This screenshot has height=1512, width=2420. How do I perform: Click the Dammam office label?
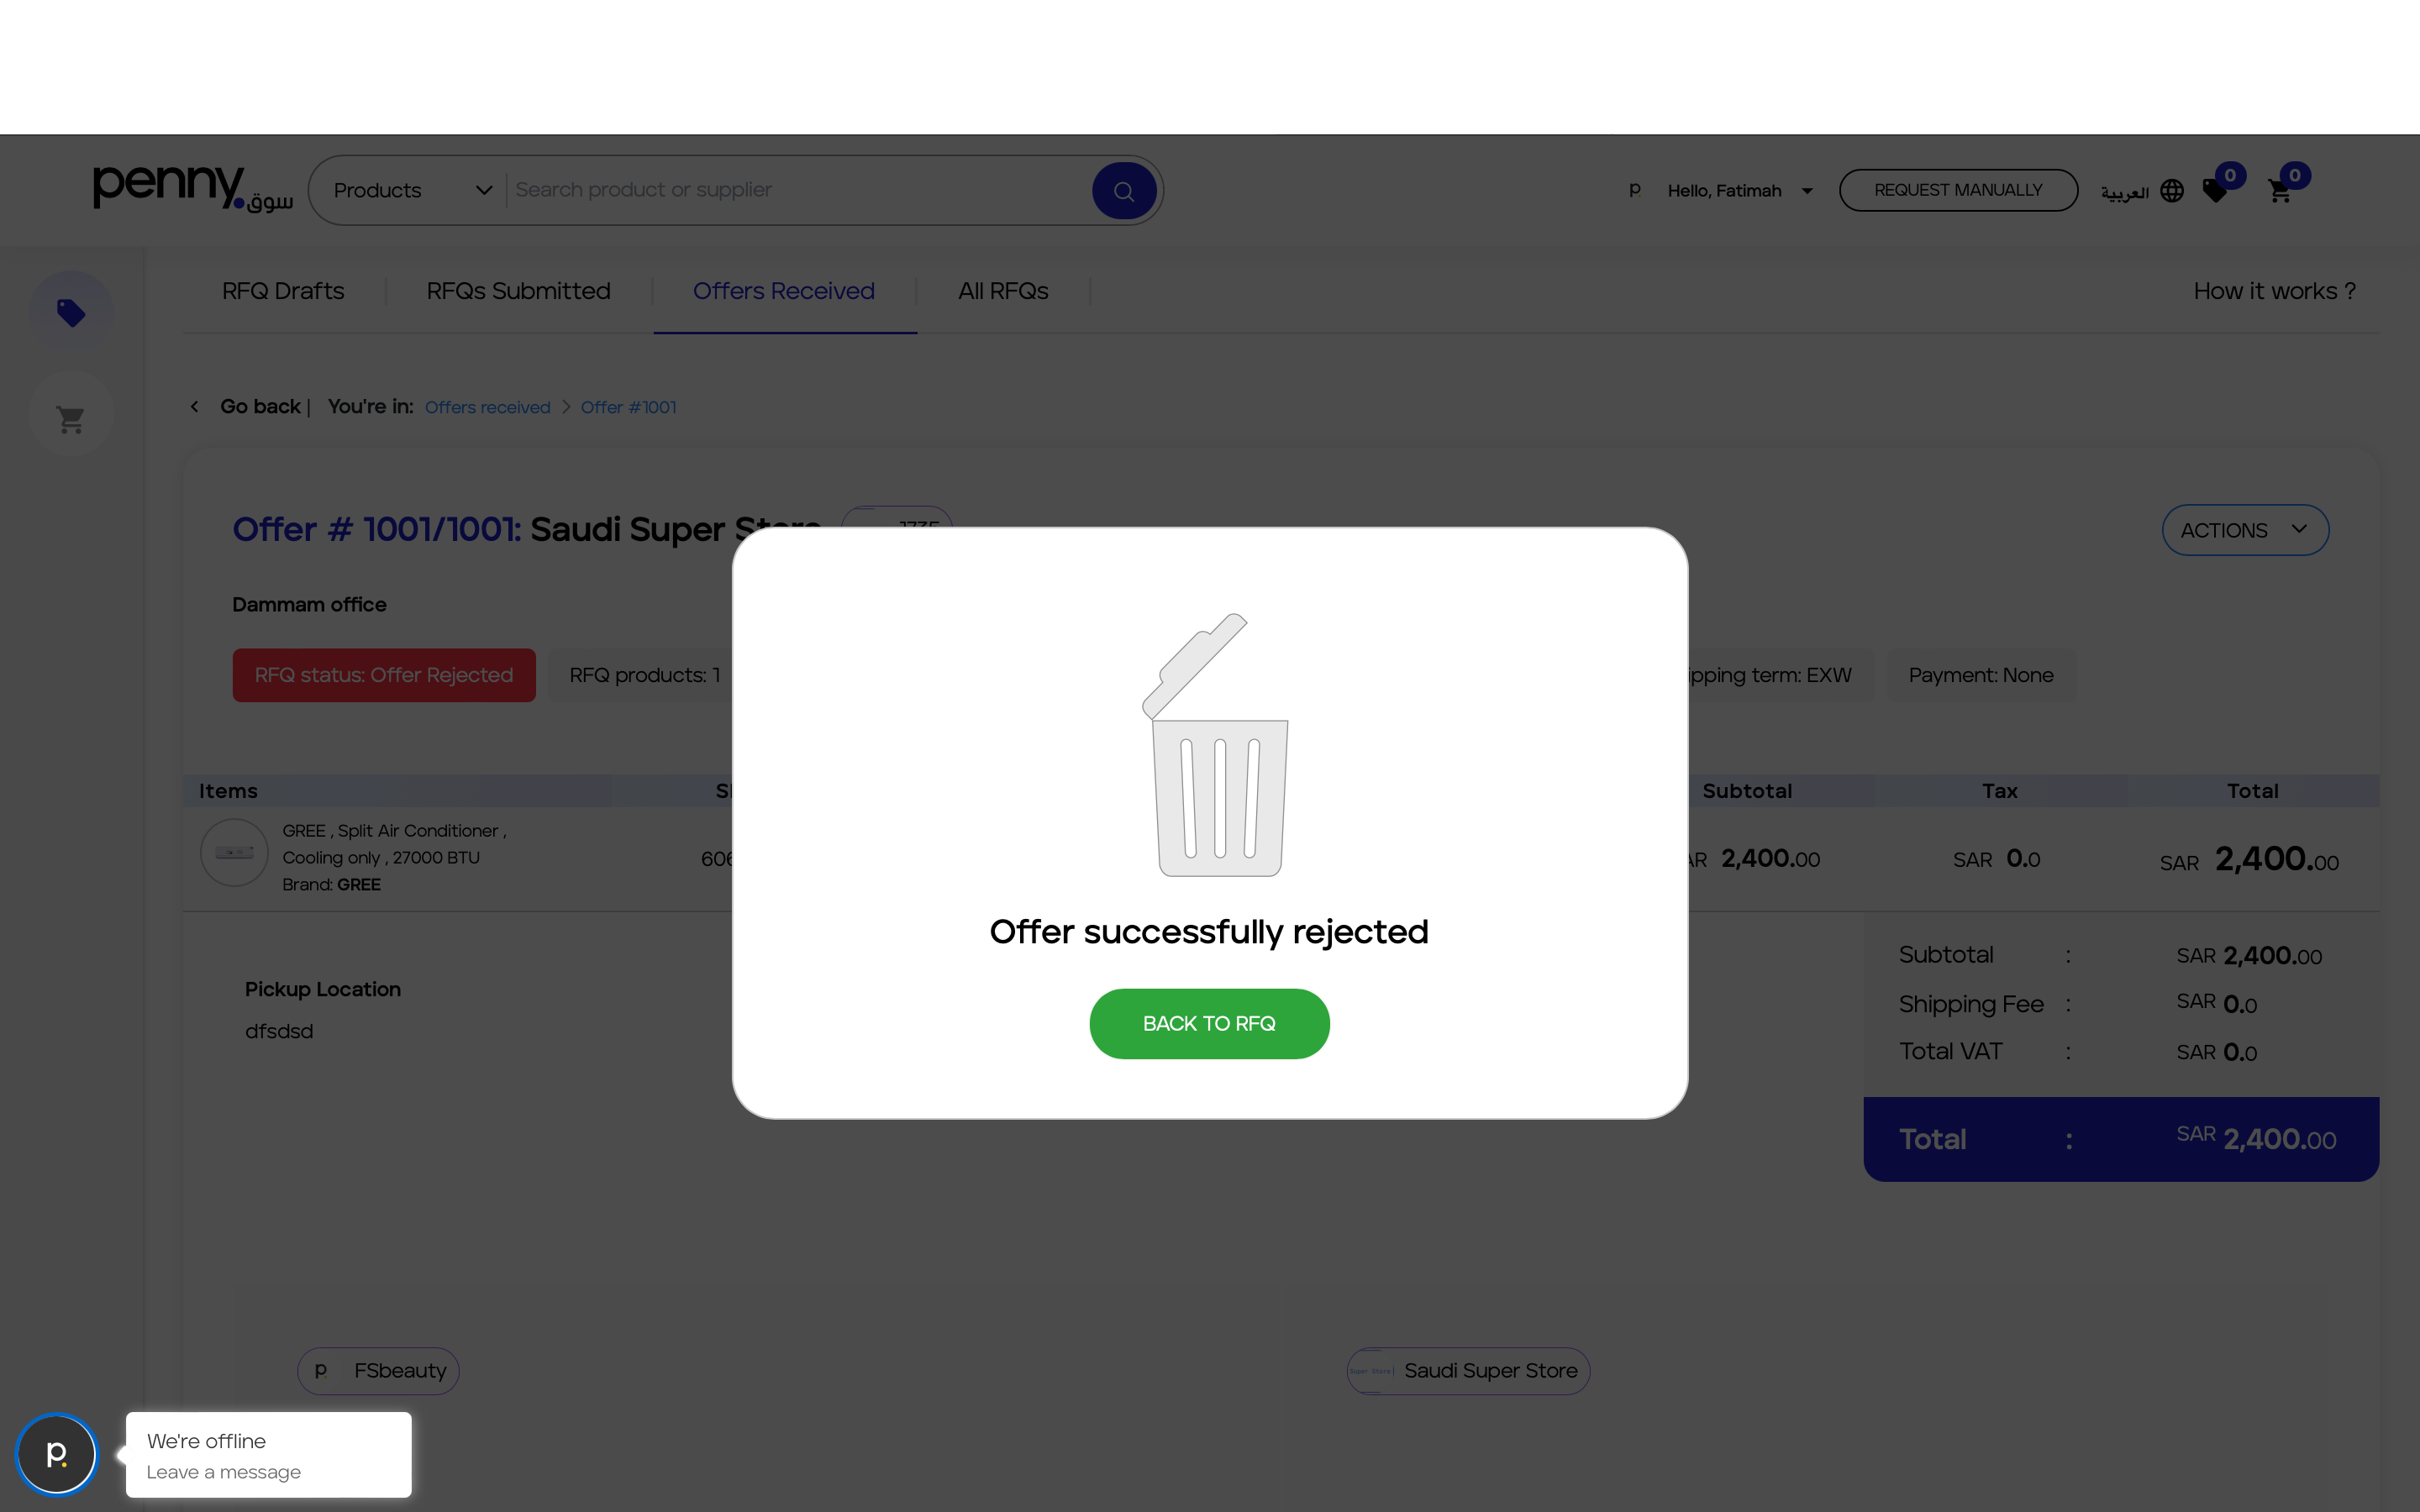pos(309,604)
